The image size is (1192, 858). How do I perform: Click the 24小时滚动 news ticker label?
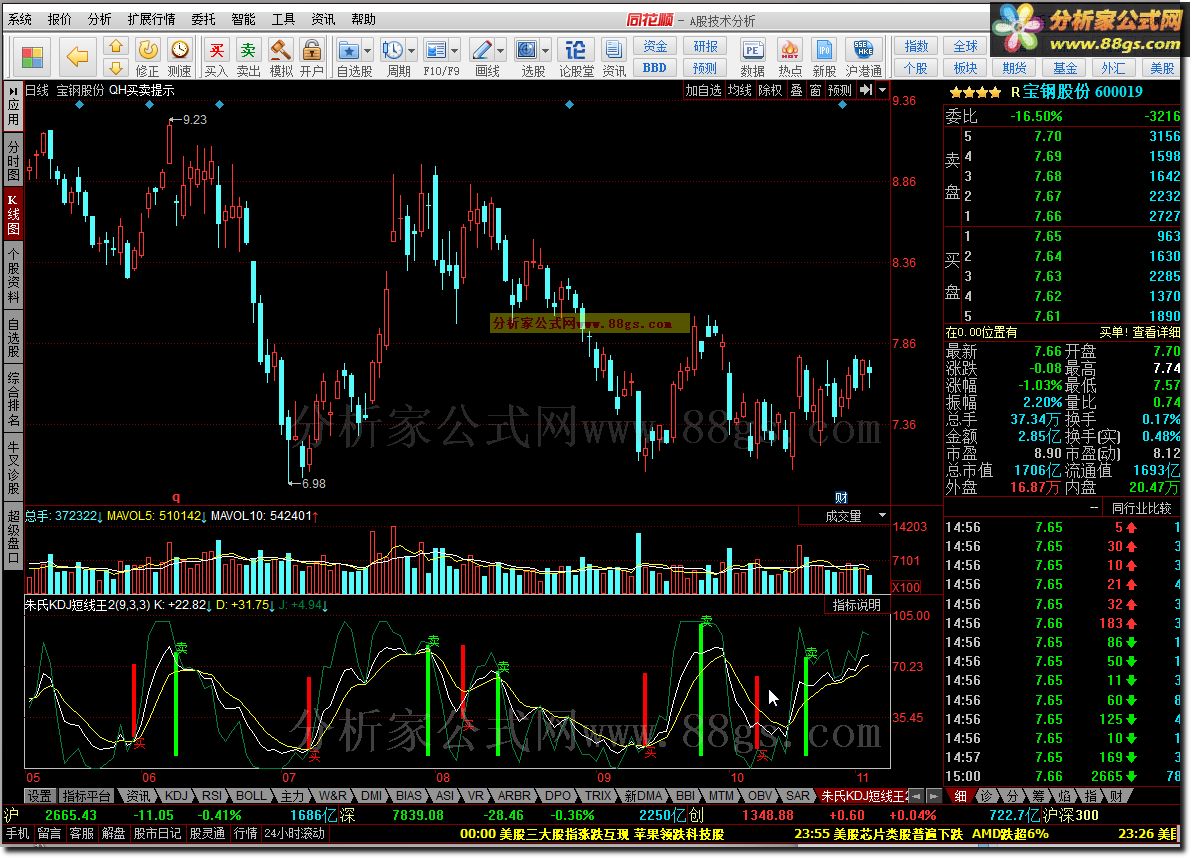tap(294, 833)
